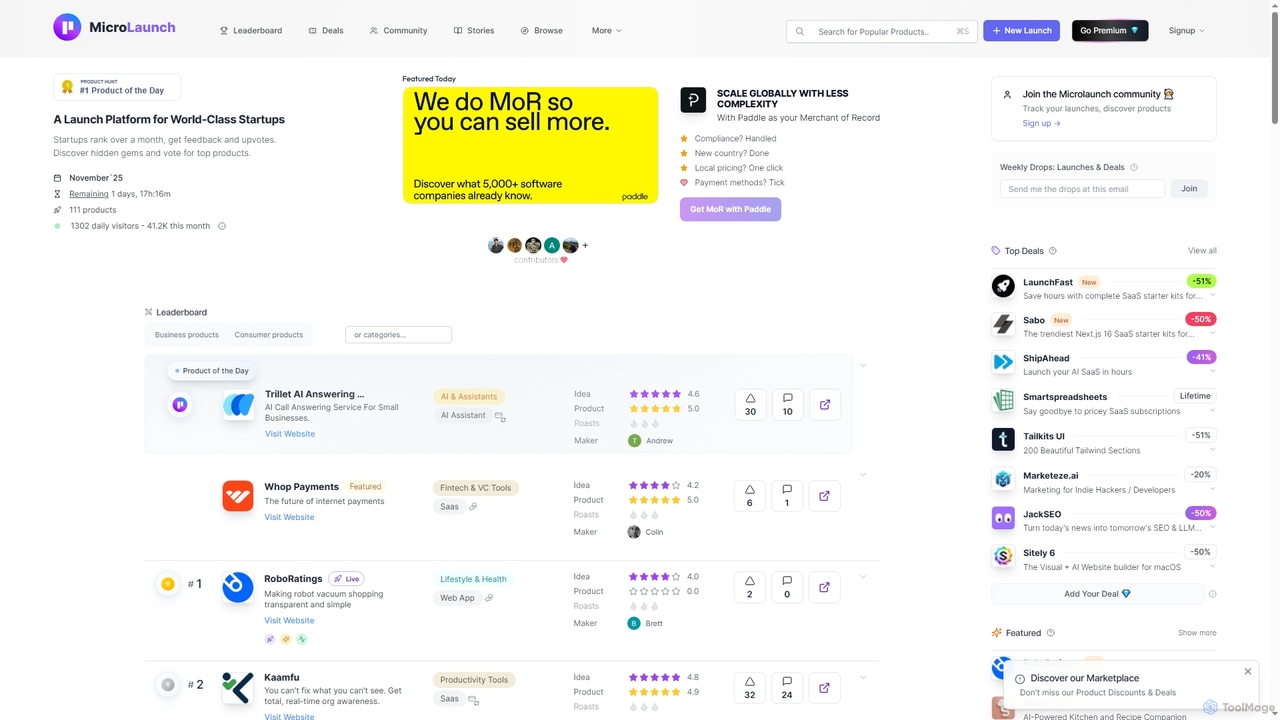Image resolution: width=1280 pixels, height=720 pixels.
Task: Click the AI & Assistants category tag
Action: click(469, 396)
